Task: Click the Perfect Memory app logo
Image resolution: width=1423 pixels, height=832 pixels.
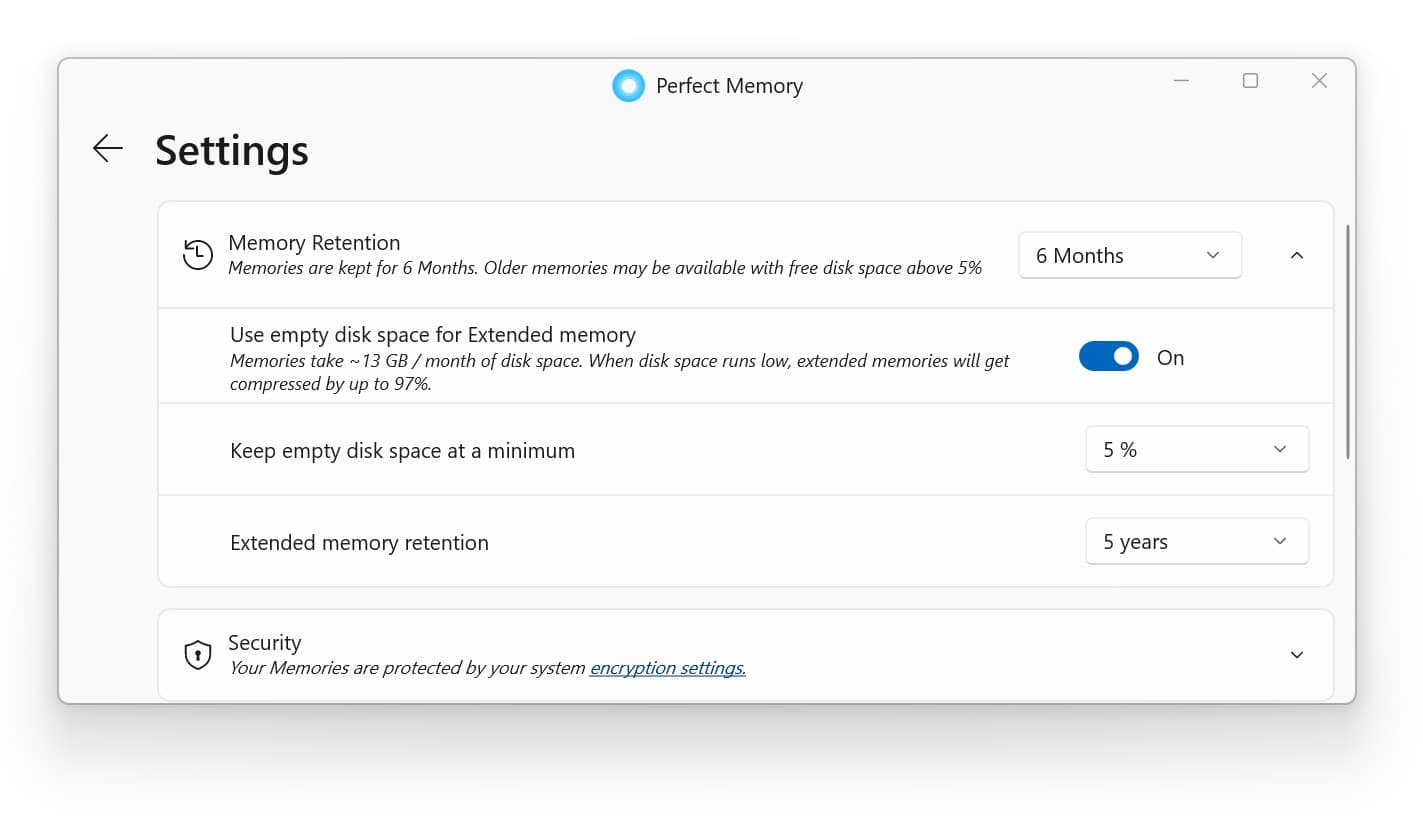Action: [628, 86]
